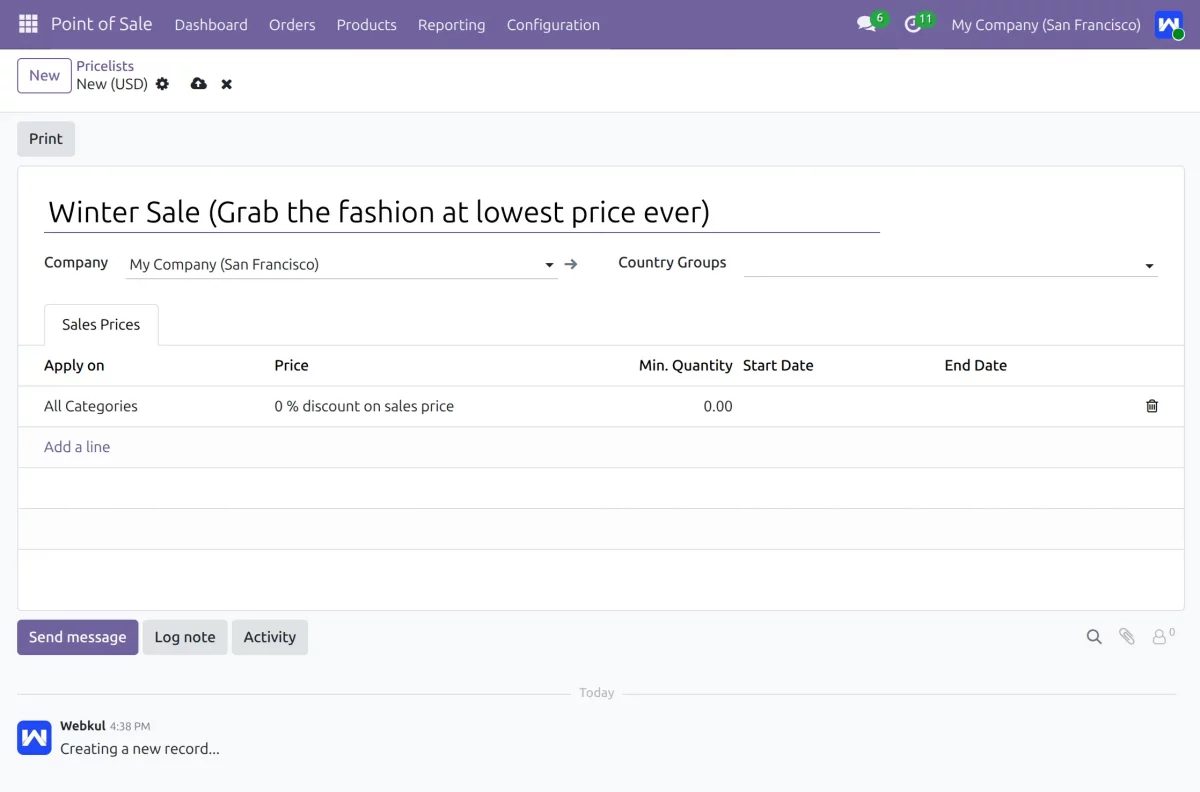Select the Sales Prices tab

point(101,325)
